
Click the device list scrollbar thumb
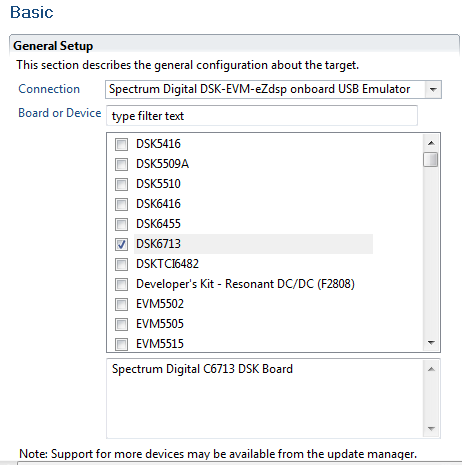tap(431, 159)
